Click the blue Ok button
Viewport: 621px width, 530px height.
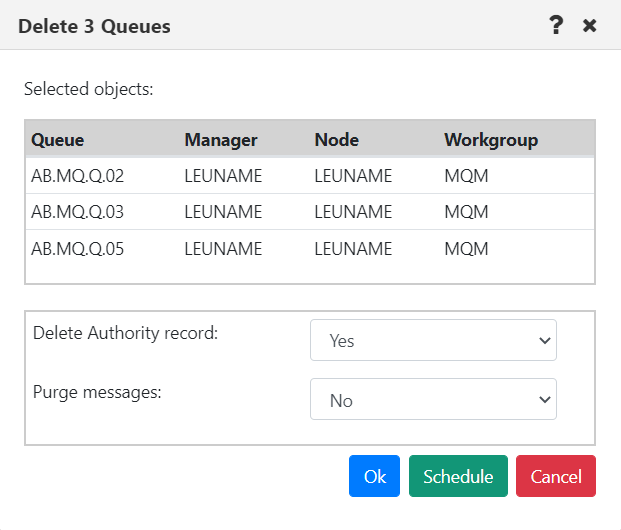(x=374, y=476)
